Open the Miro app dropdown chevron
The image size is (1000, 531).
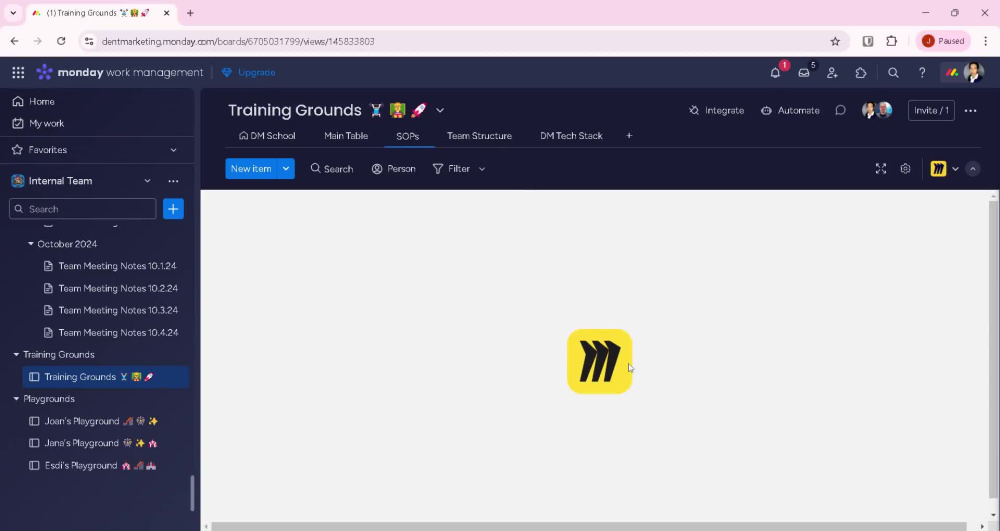(955, 169)
